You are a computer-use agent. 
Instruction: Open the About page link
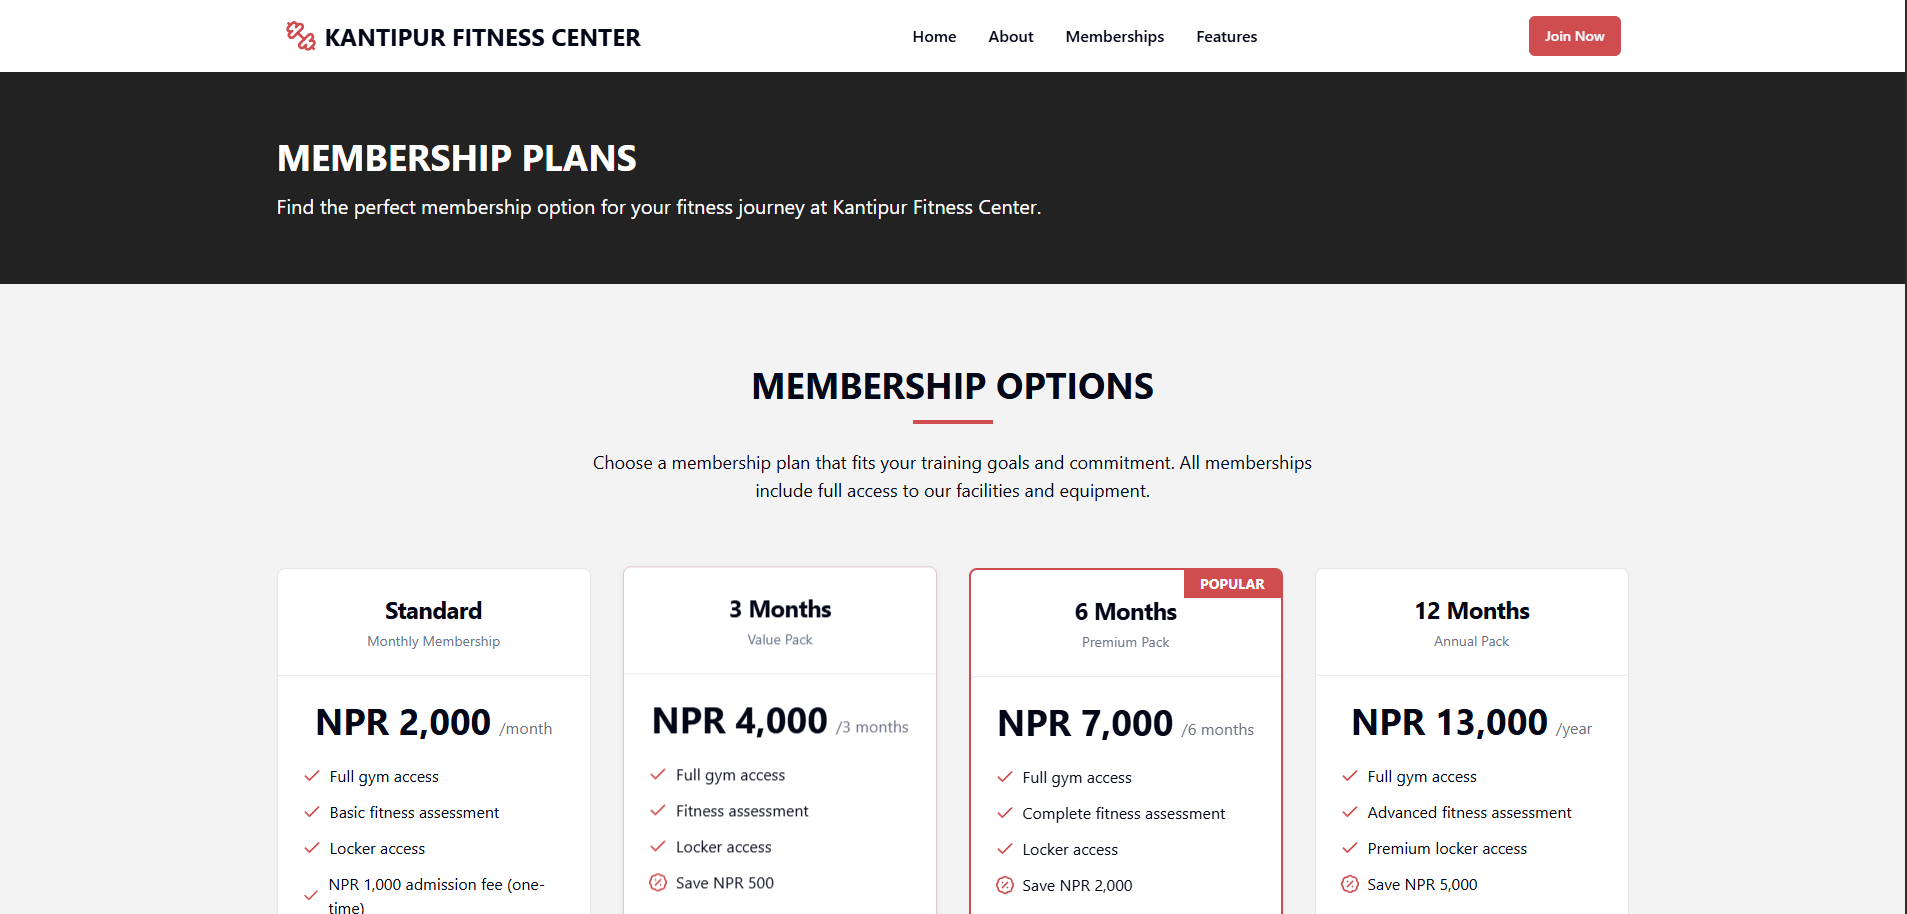[1010, 36]
